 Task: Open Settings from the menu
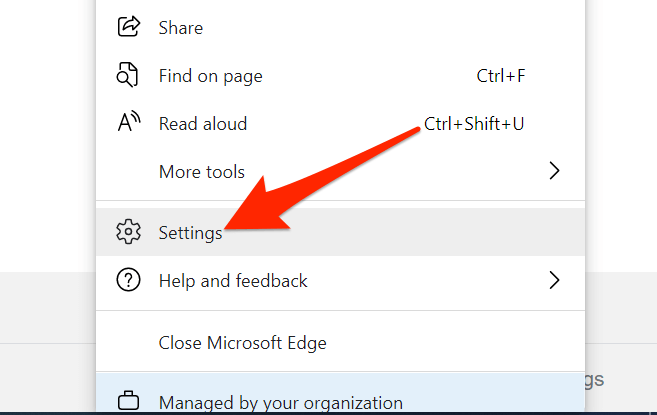click(x=190, y=232)
